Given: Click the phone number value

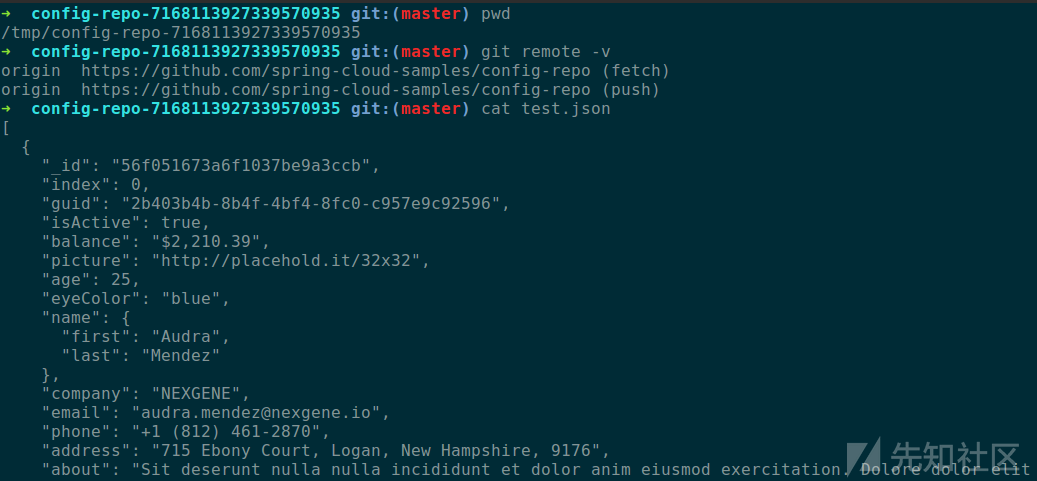Looking at the screenshot, I should click(x=230, y=431).
